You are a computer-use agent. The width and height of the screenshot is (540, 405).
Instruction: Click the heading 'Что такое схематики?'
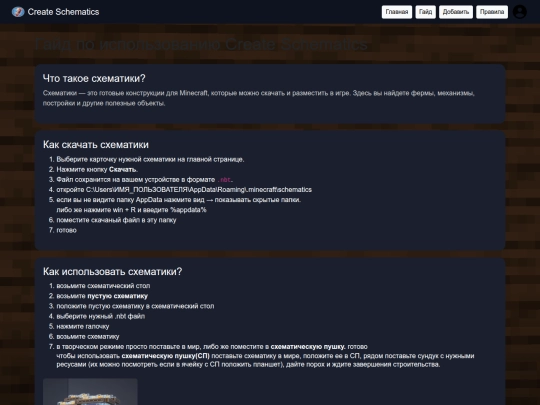point(94,79)
